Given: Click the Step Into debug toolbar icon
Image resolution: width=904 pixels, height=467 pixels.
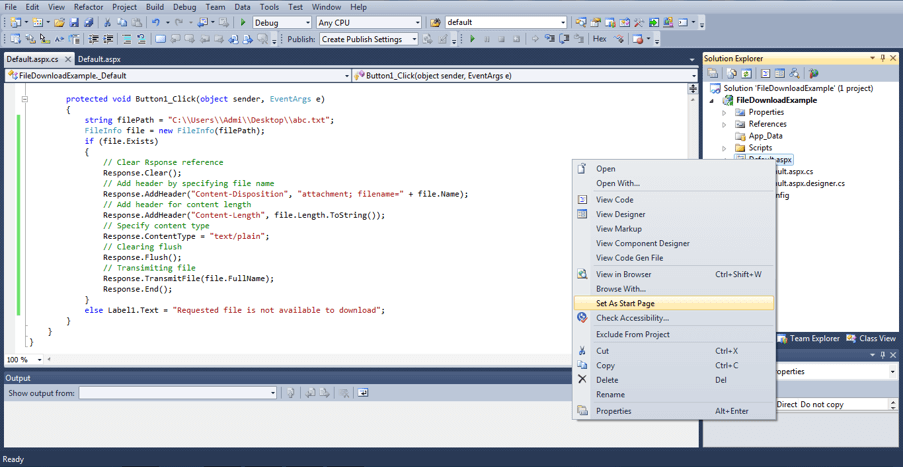Looking at the screenshot, I should tap(549, 39).
